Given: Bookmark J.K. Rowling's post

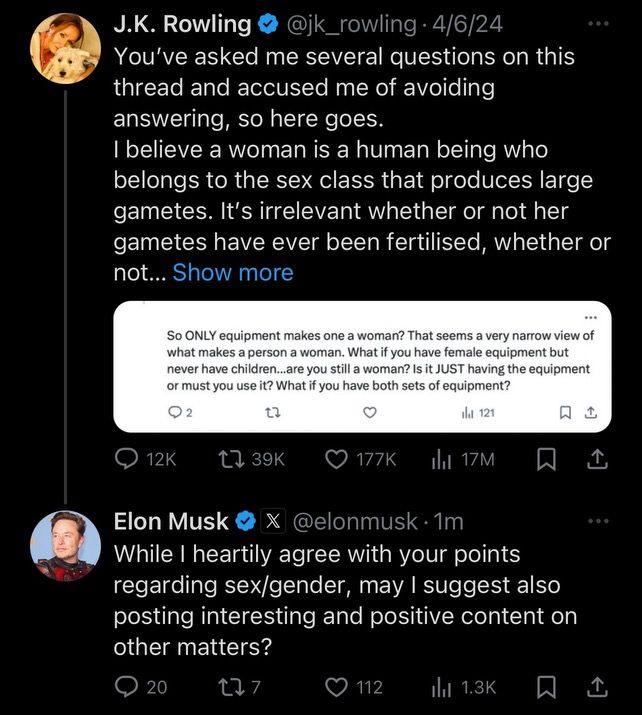Looking at the screenshot, I should pos(547,459).
